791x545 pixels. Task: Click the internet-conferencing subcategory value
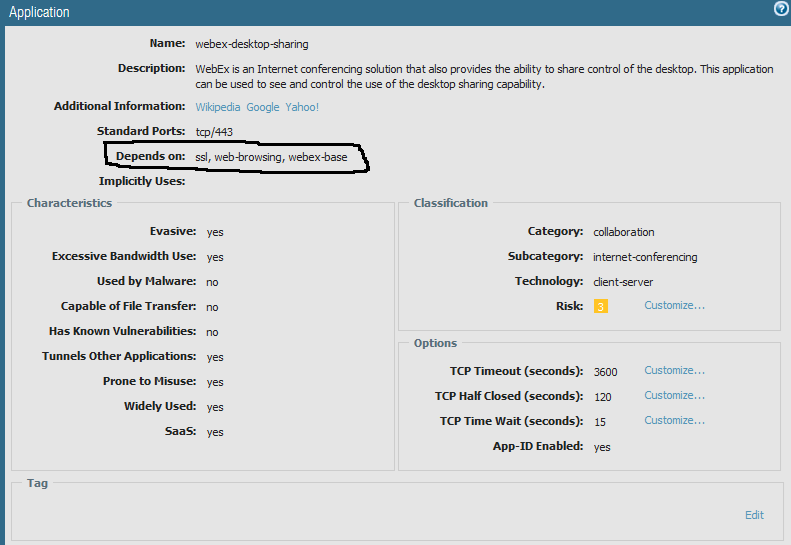click(x=645, y=257)
